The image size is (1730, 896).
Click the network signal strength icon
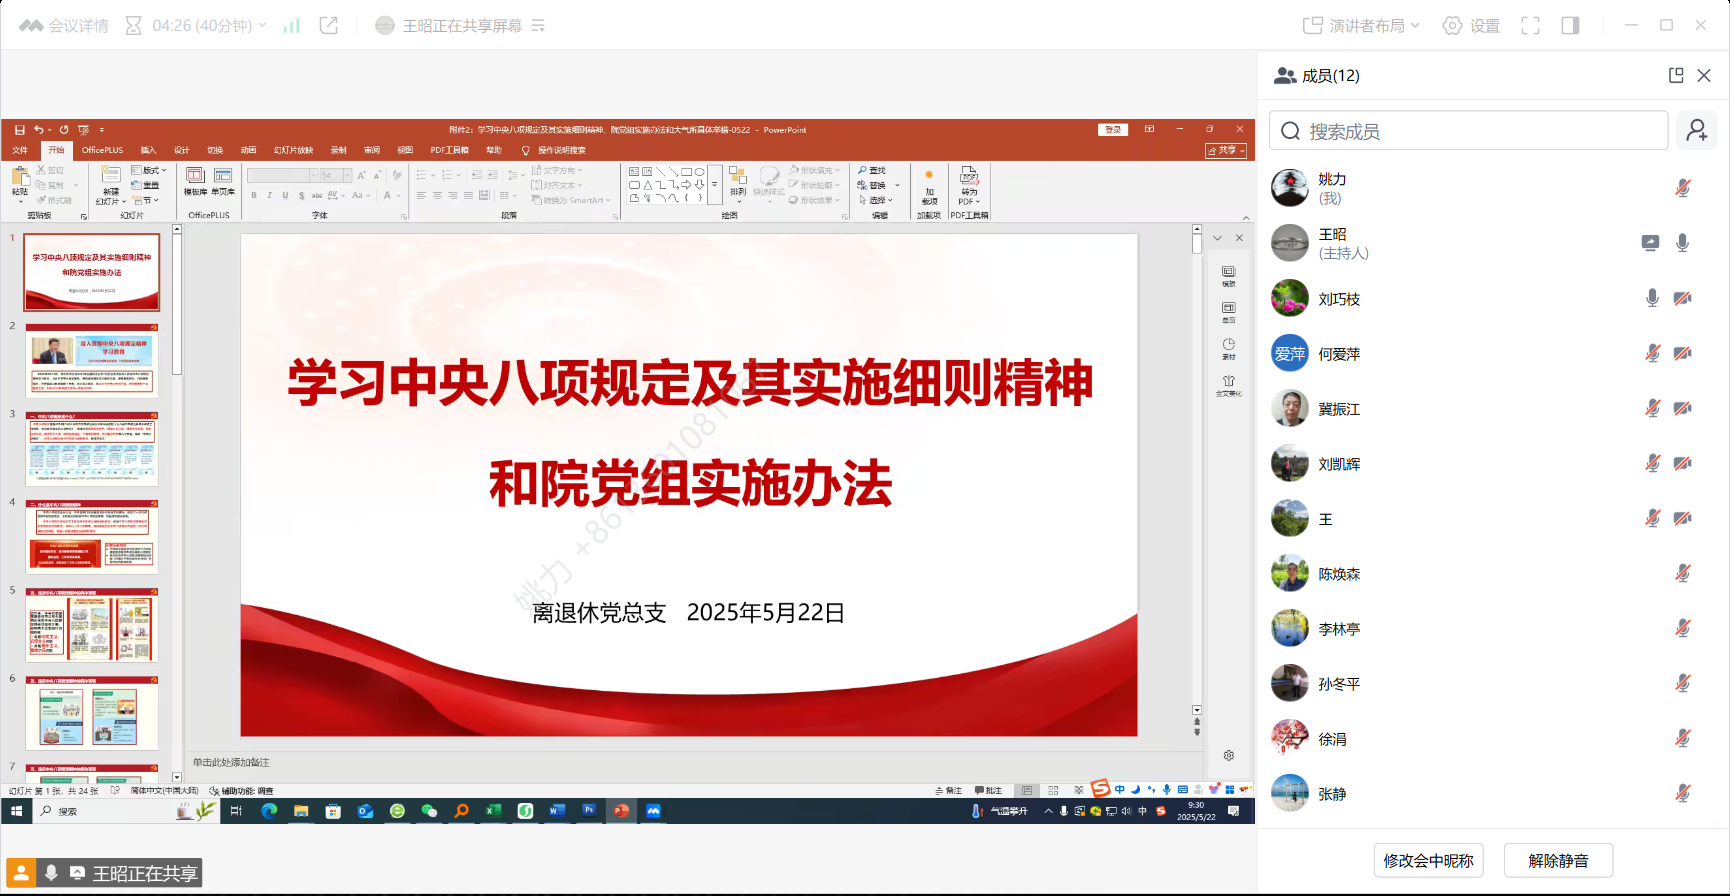(x=291, y=26)
